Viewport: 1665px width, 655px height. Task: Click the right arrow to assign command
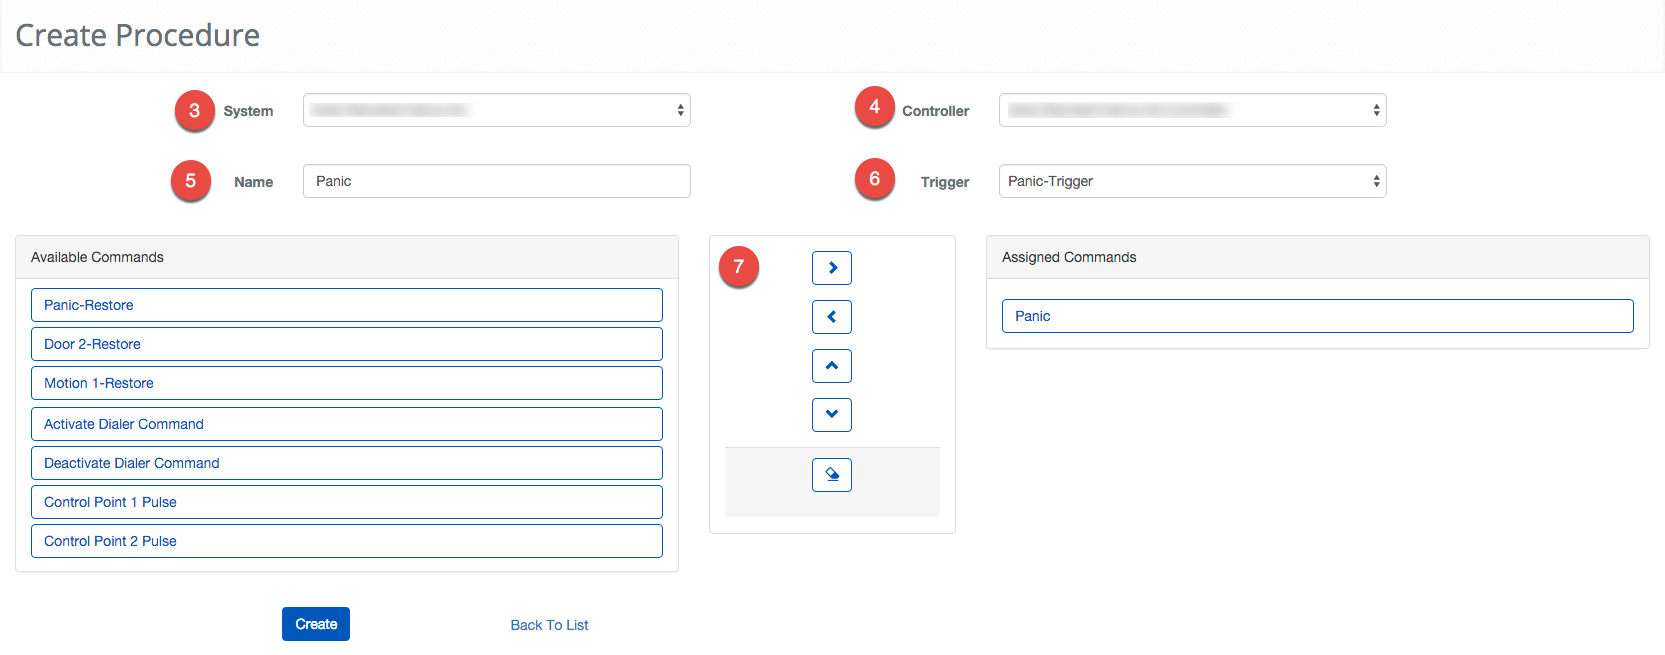click(x=831, y=268)
